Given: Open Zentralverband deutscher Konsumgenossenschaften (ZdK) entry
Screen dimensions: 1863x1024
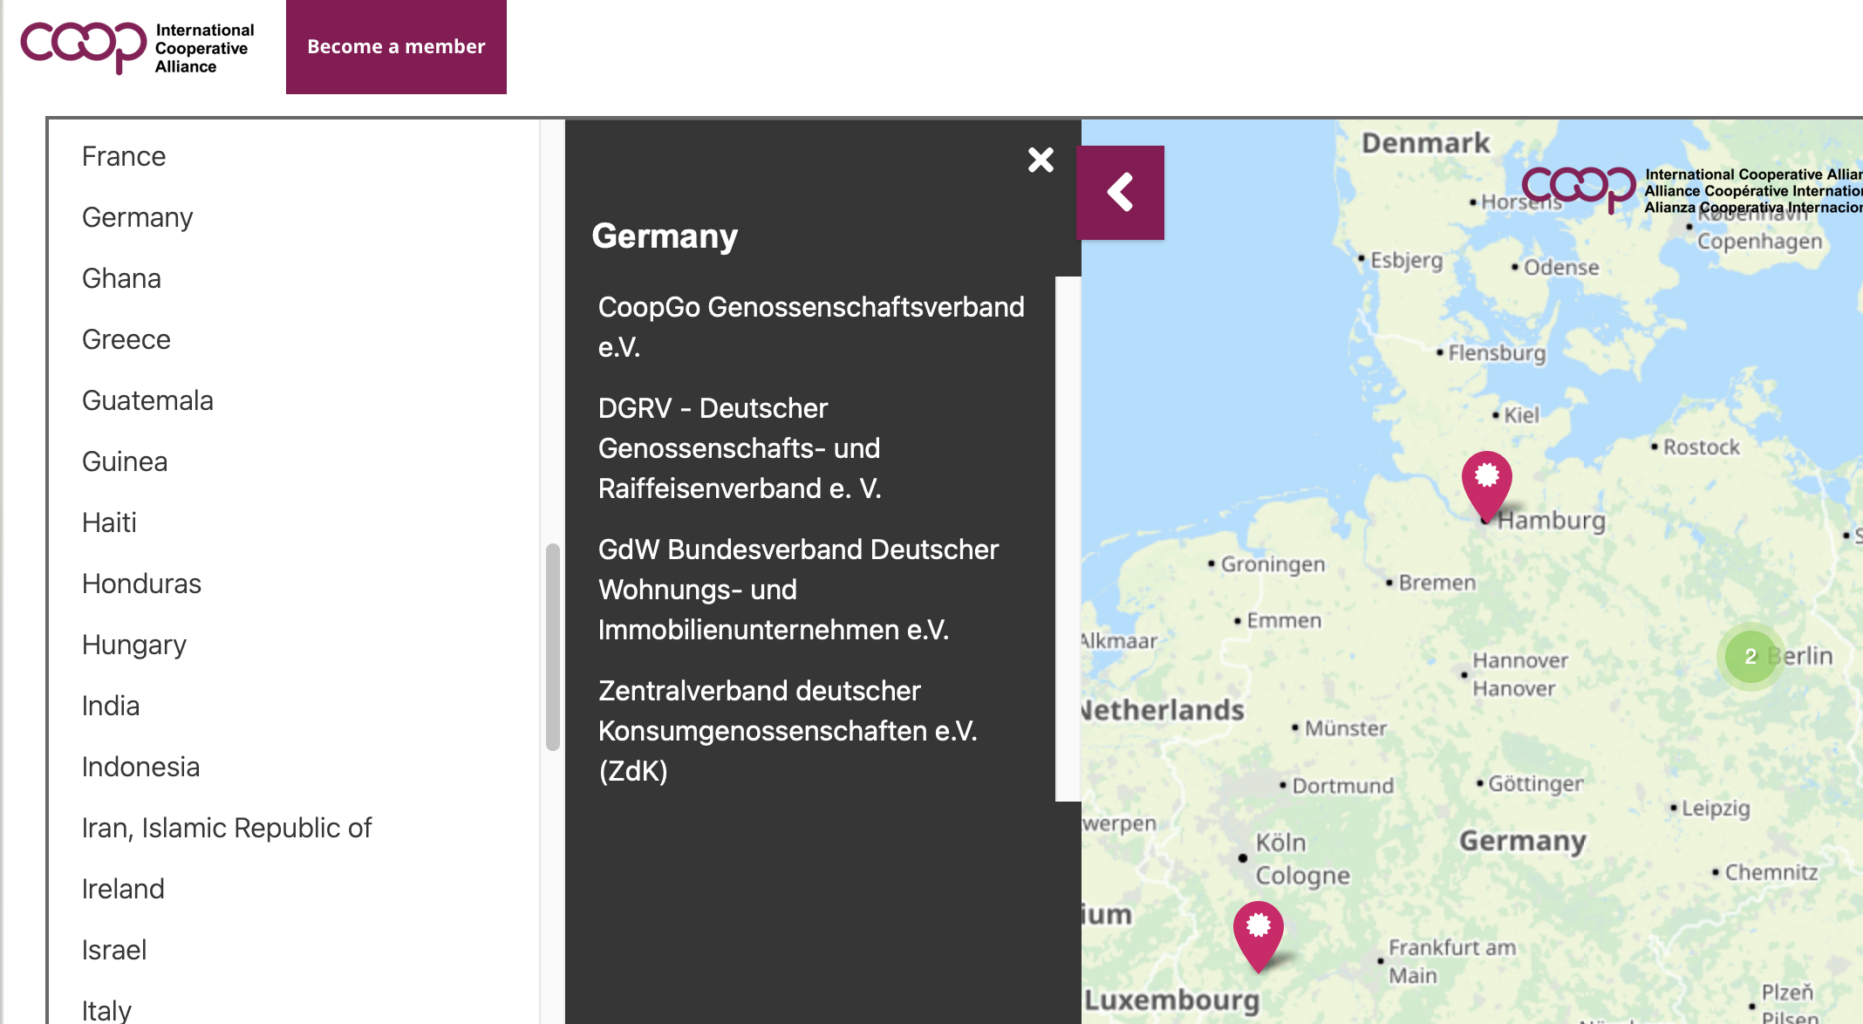Looking at the screenshot, I should [787, 731].
